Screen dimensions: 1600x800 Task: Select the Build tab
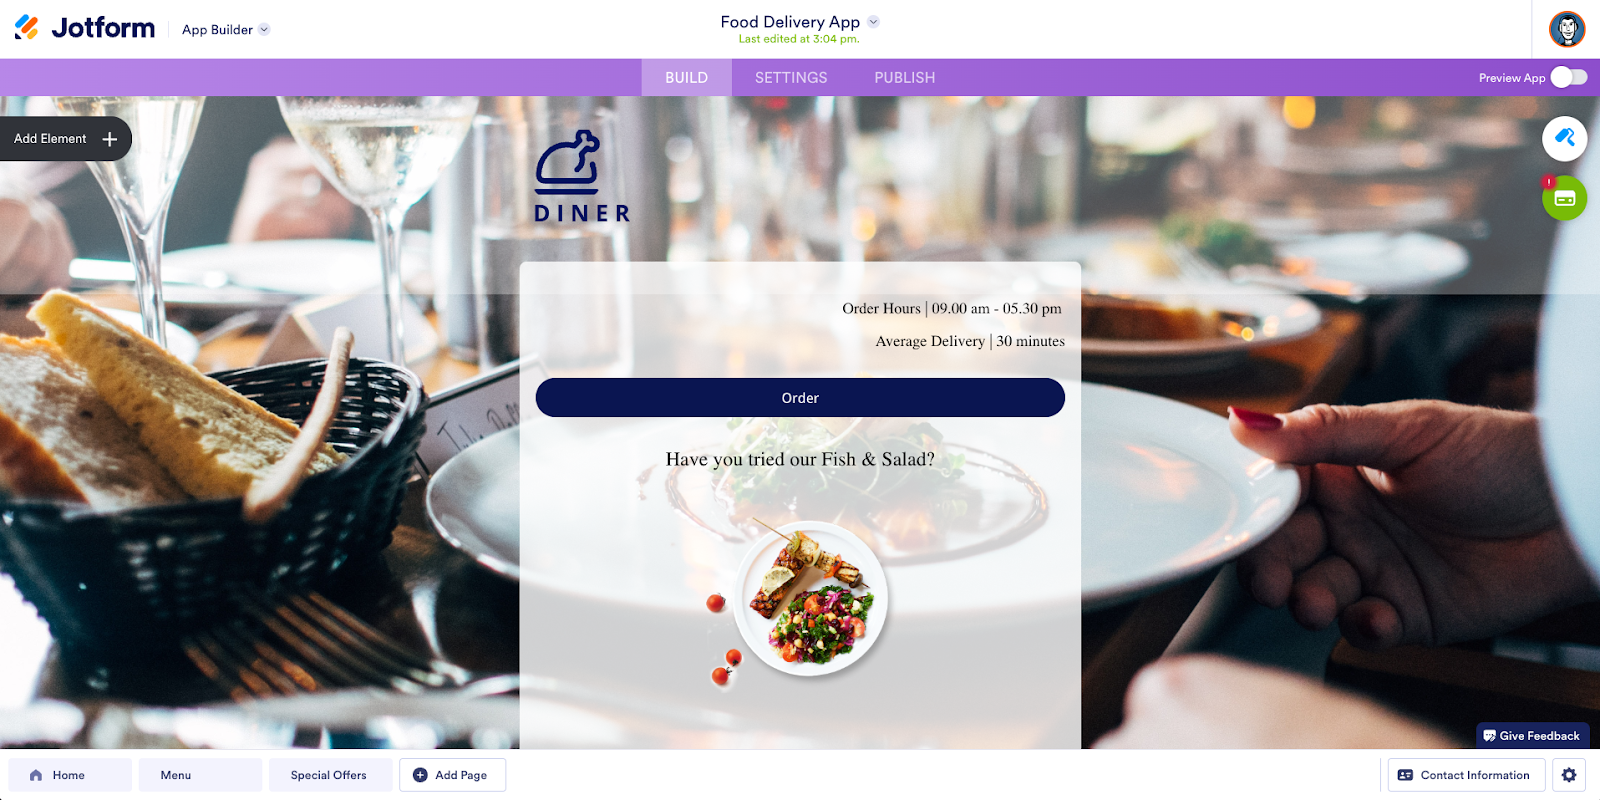[686, 78]
